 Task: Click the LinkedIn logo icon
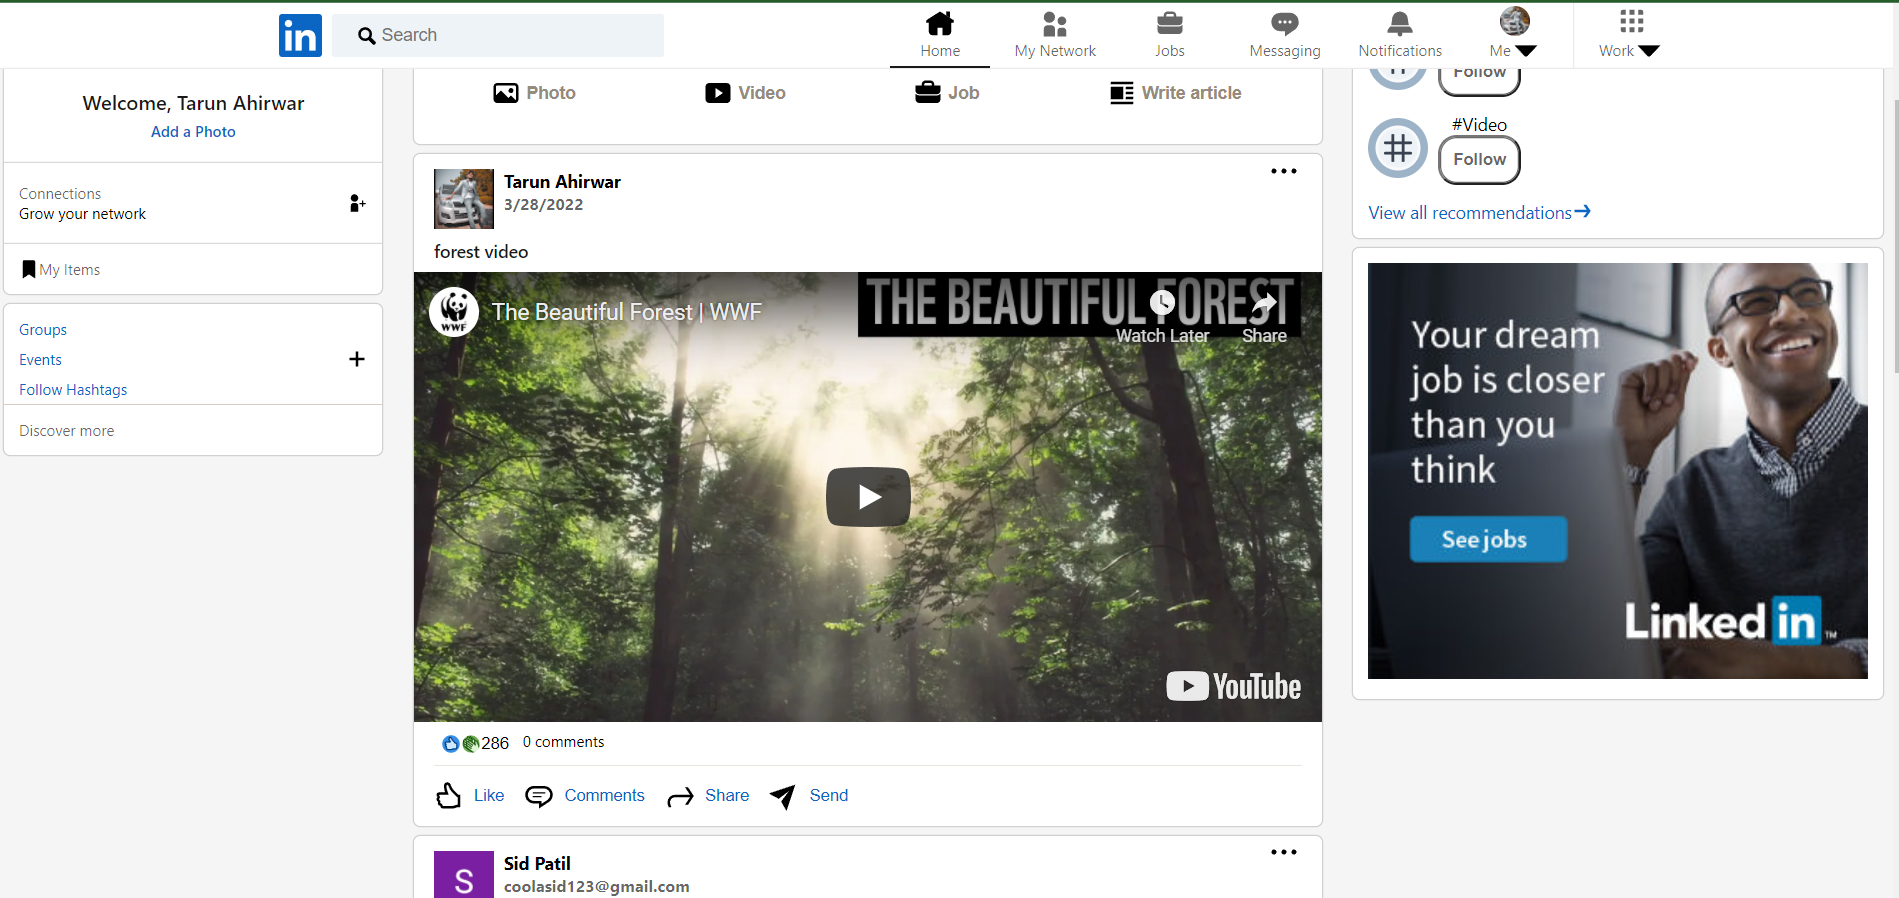pos(300,36)
